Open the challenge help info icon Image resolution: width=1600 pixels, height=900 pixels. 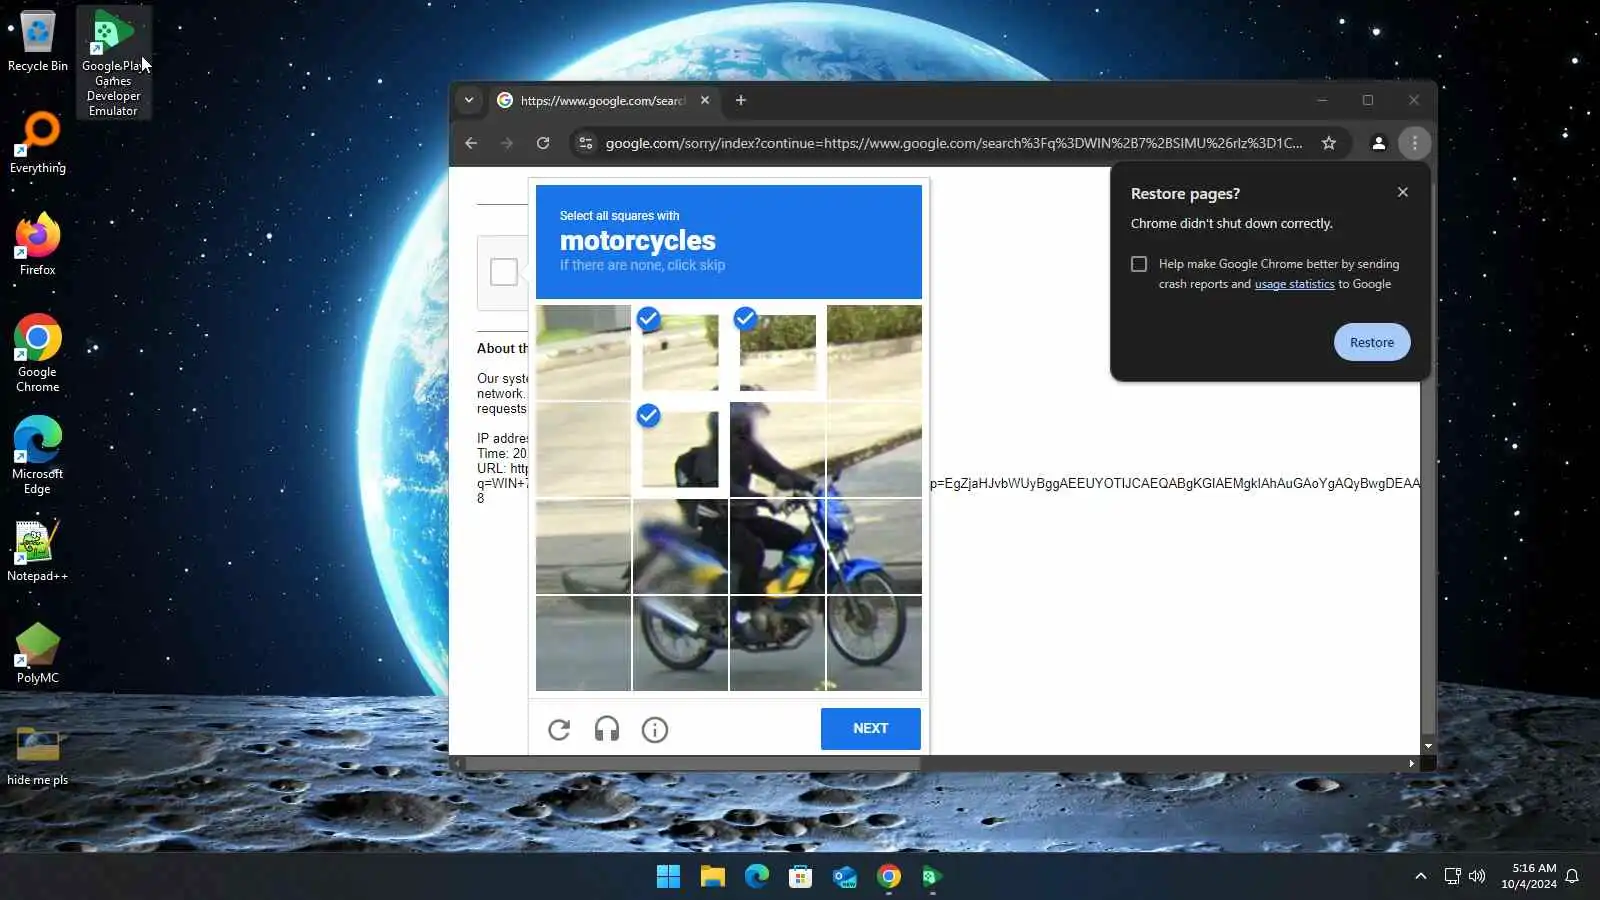tap(655, 730)
